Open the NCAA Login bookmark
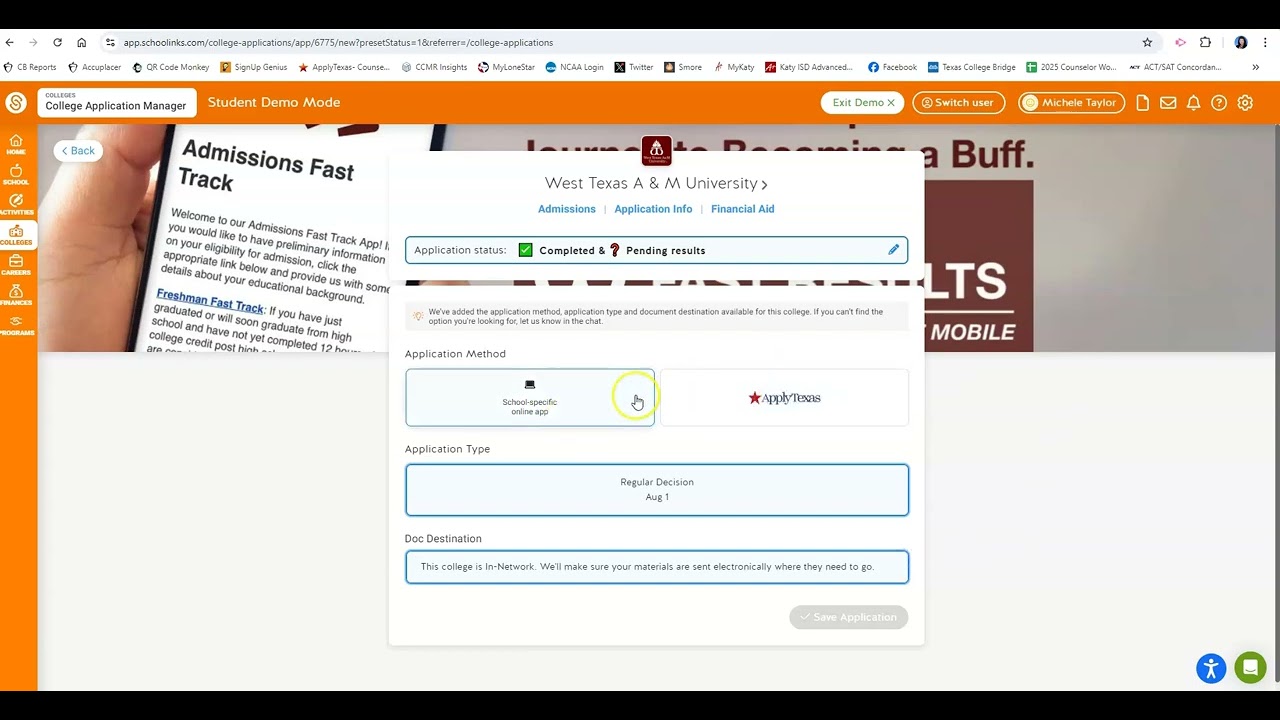Screen dimensions: 1280x720 pos(575,67)
